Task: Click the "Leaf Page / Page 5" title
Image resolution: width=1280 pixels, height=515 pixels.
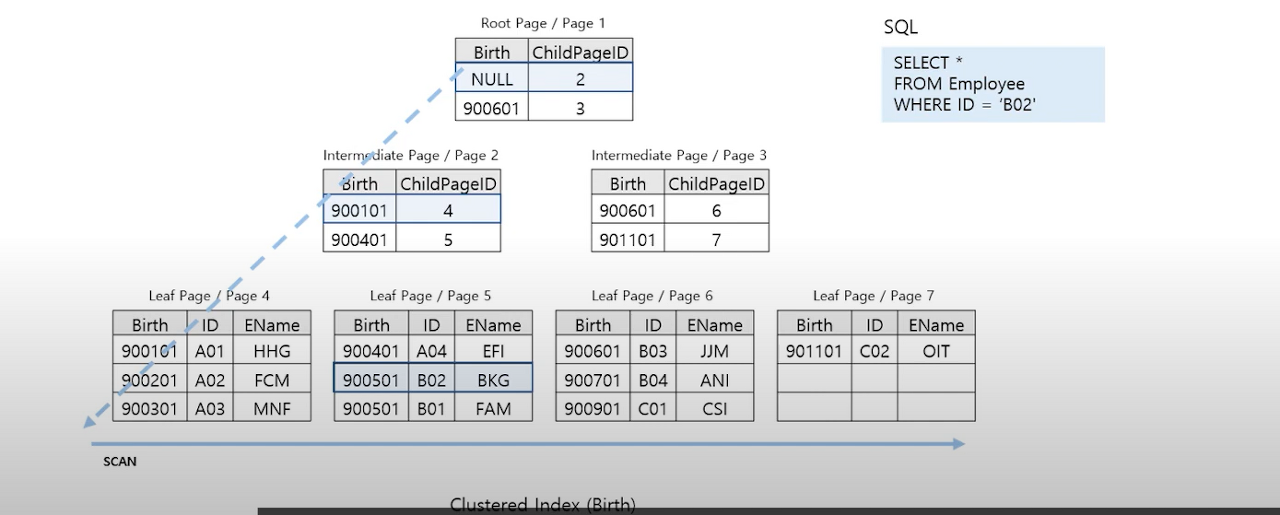Action: (430, 295)
